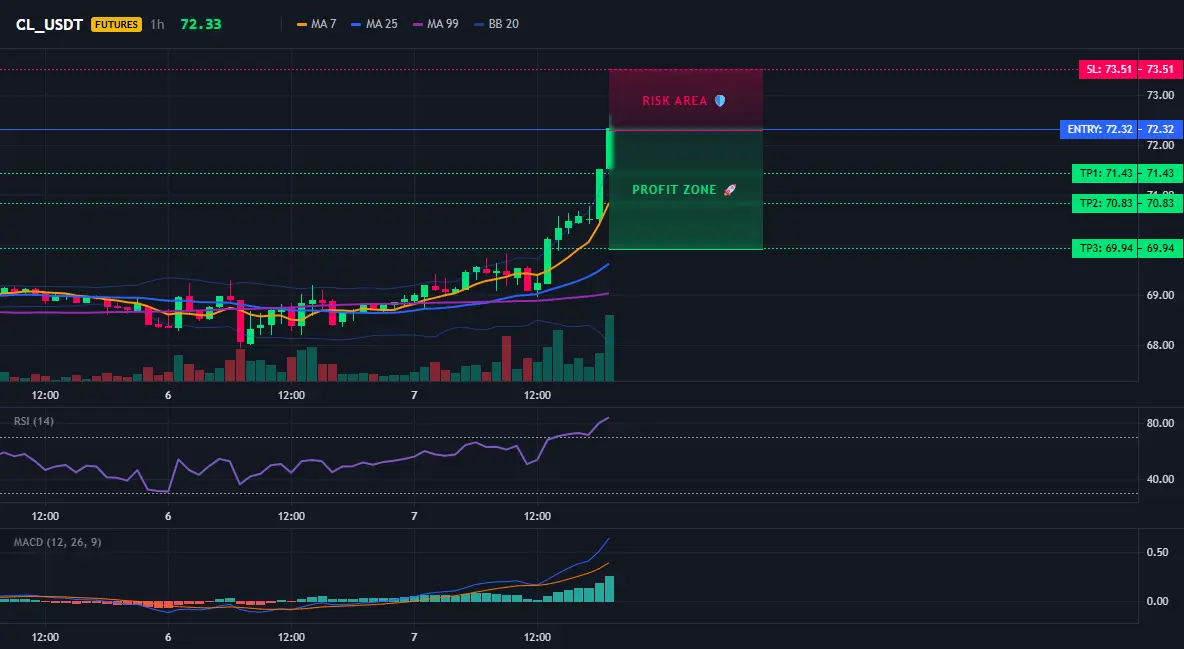Toggle the BB 20 legend entry
The height and width of the screenshot is (649, 1184).
tap(497, 24)
